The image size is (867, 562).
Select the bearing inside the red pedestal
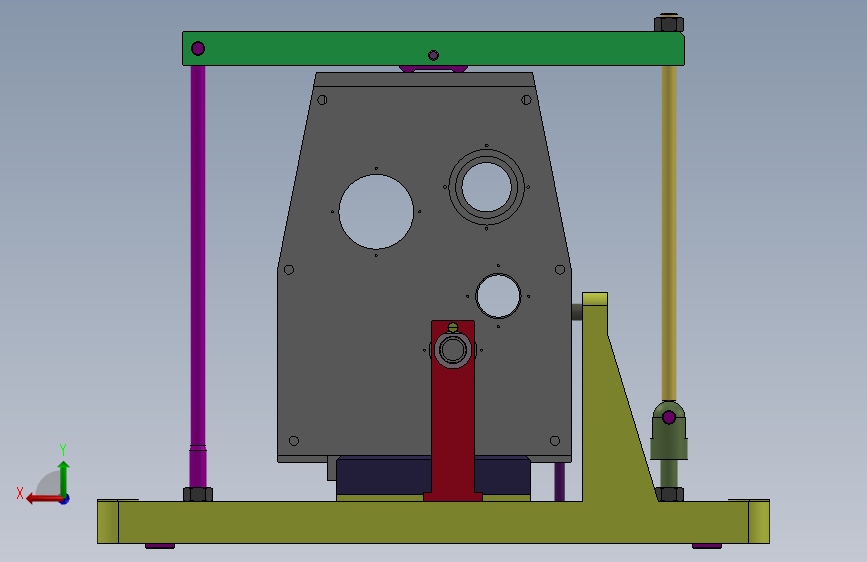453,350
